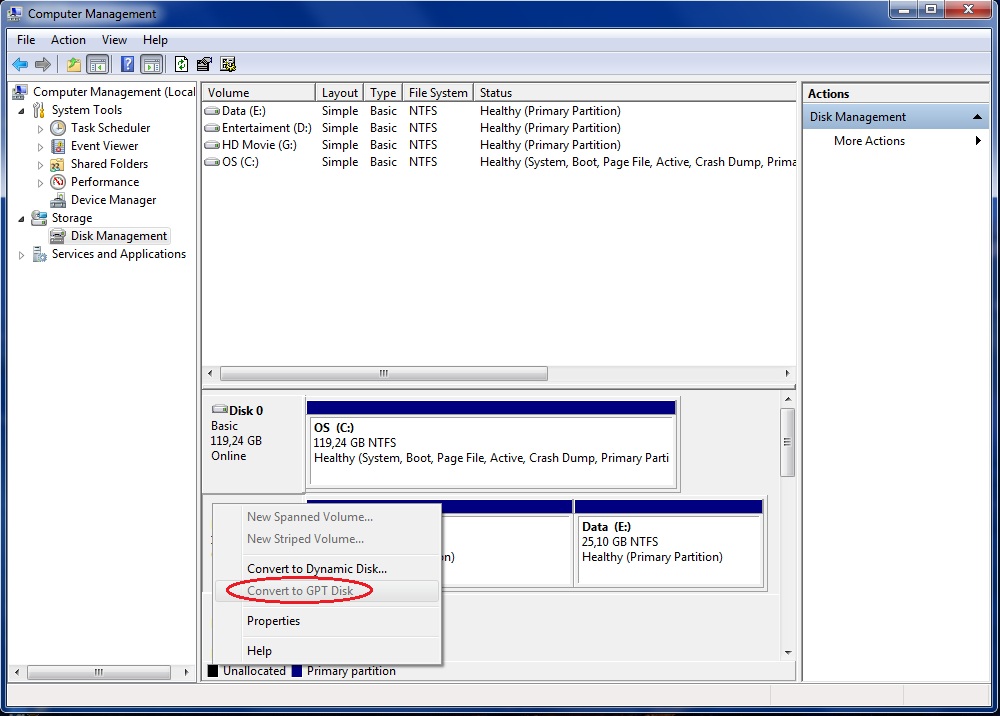1000x716 pixels.
Task: Select the System Tools icon in tree
Action: coord(39,110)
